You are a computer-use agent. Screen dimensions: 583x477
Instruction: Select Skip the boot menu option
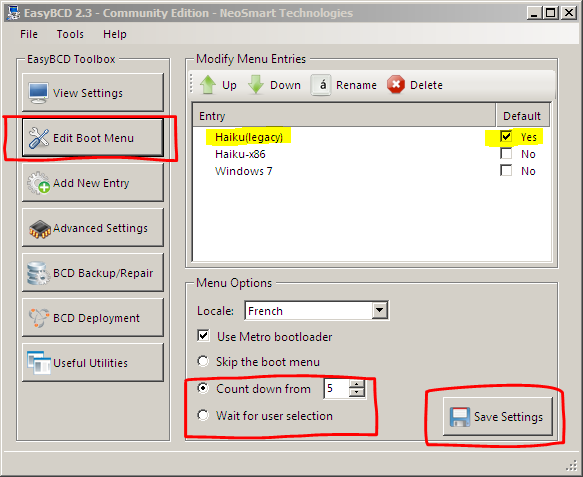pyautogui.click(x=203, y=361)
